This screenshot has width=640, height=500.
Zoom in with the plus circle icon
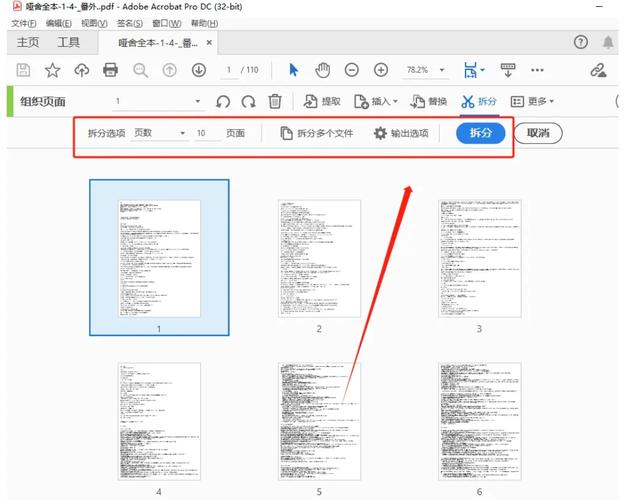tap(381, 70)
